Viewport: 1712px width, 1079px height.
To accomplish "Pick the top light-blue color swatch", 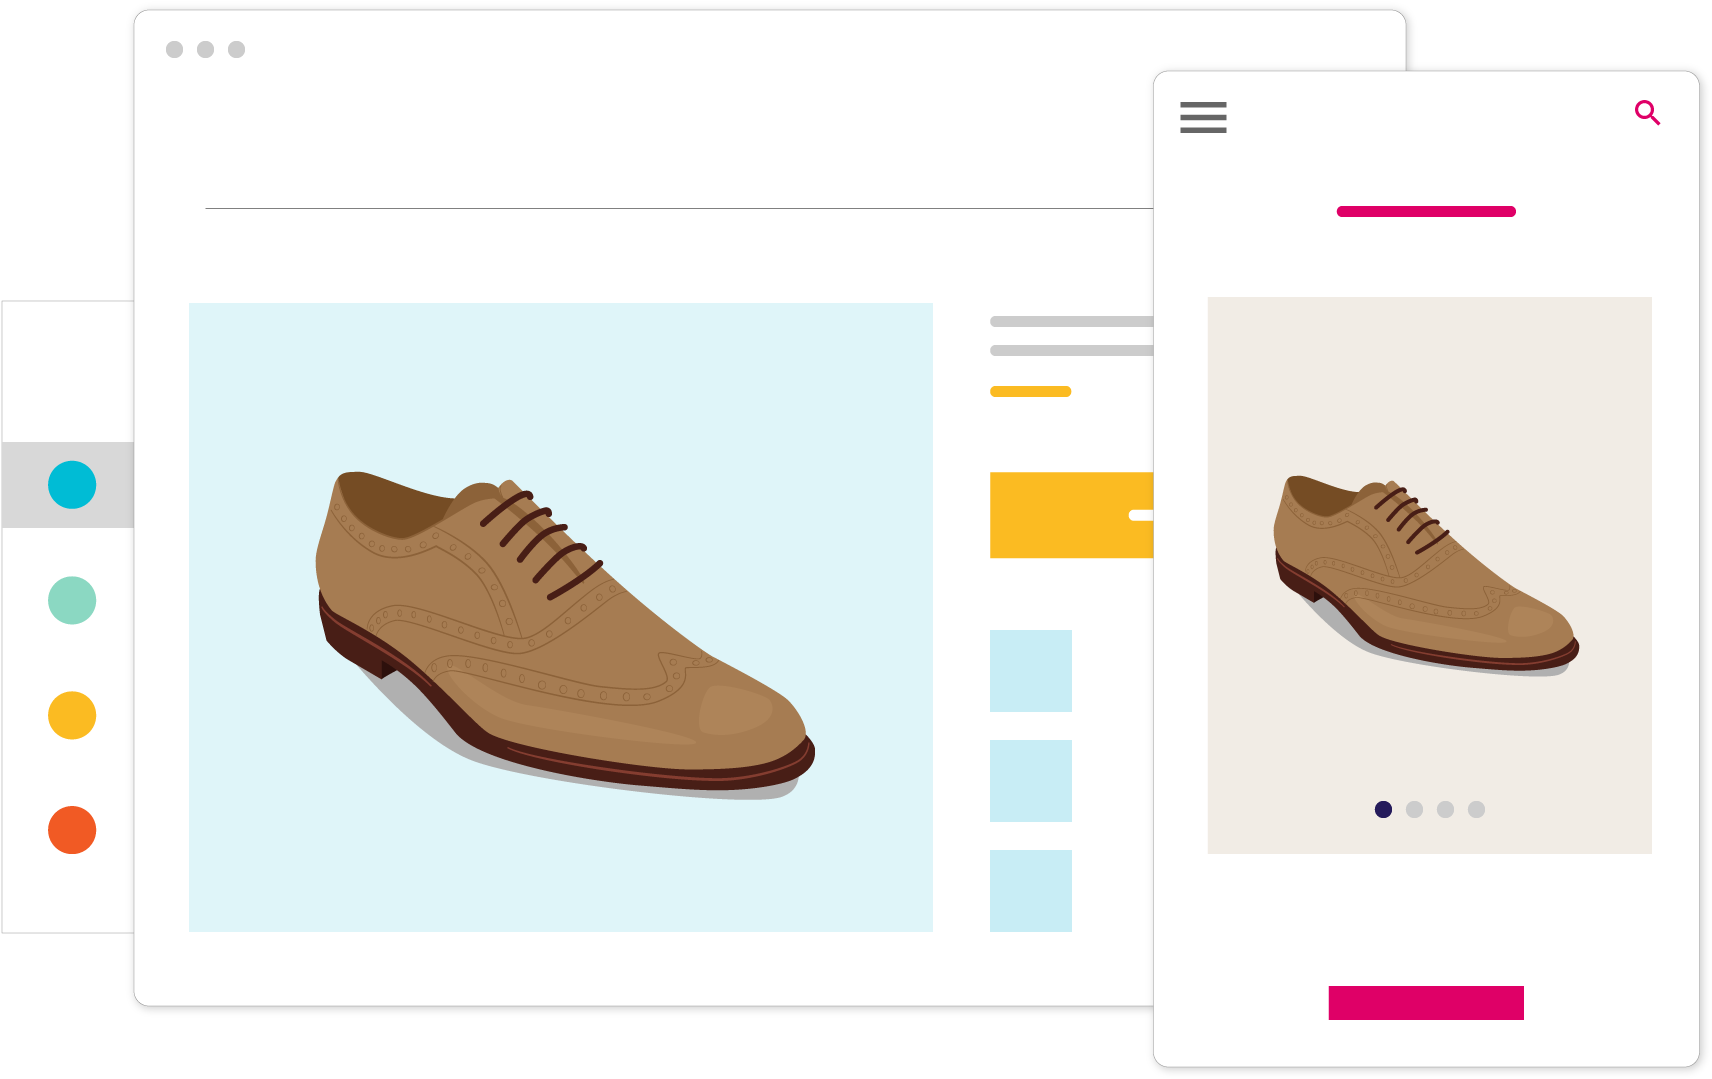I will click(1030, 671).
